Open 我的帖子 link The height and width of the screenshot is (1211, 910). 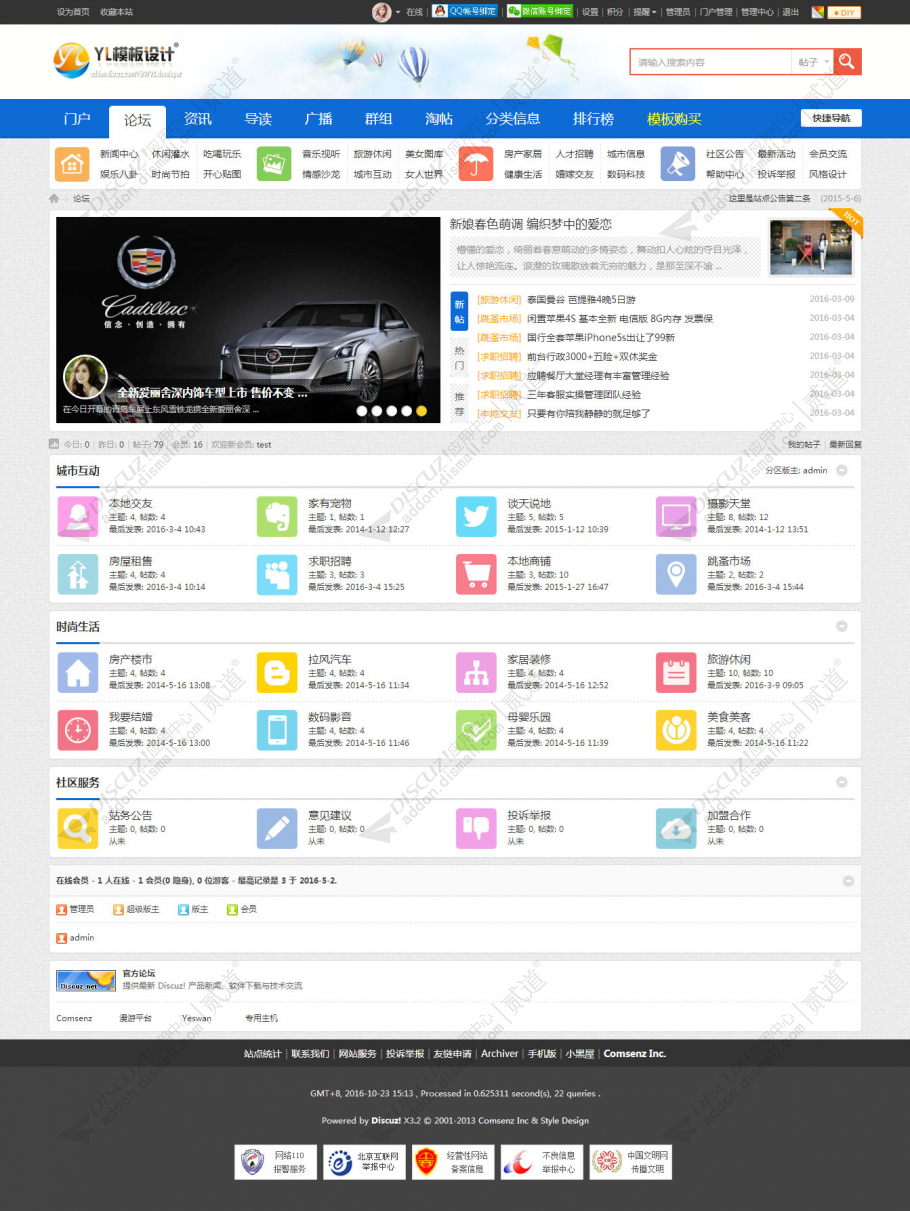coord(803,444)
